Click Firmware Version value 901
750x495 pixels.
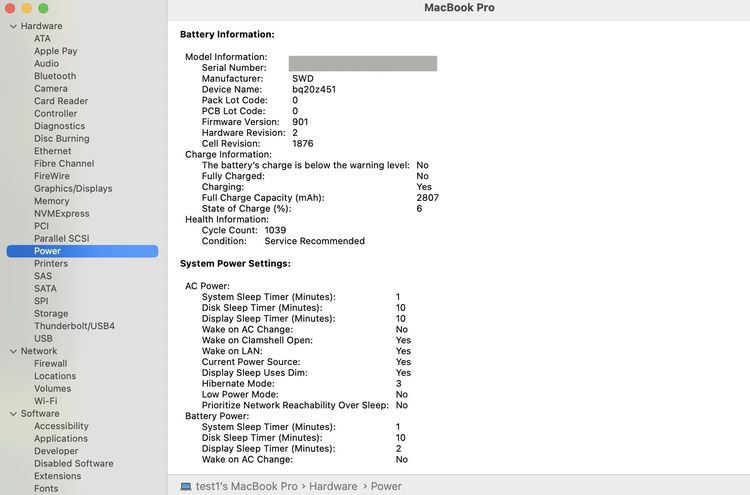300,122
